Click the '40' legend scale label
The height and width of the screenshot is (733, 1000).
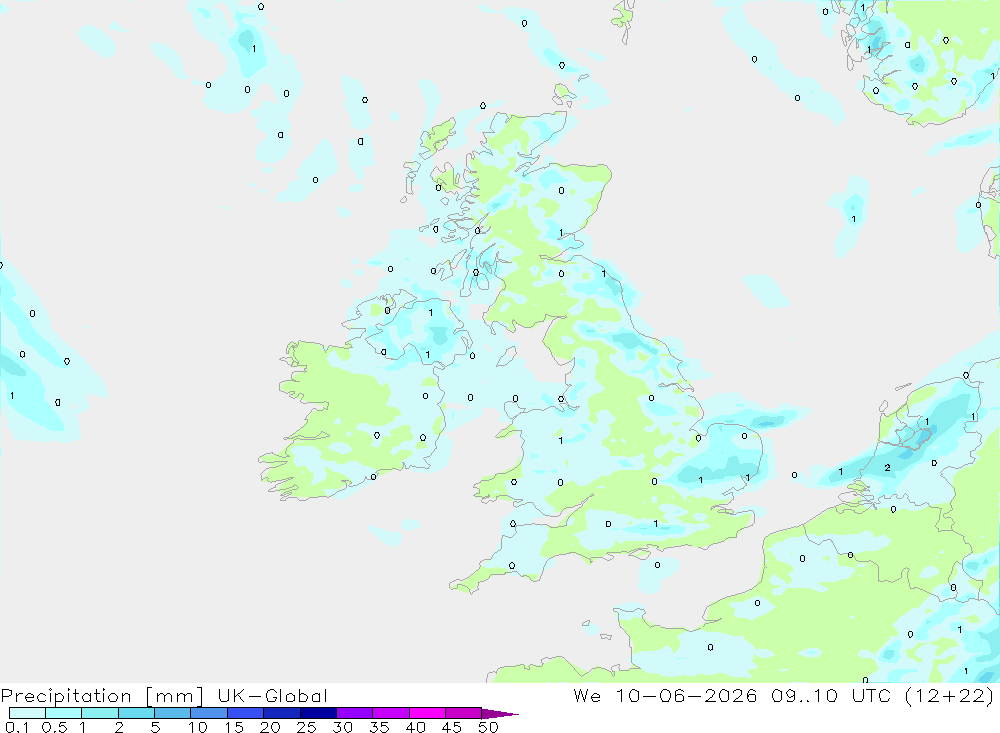click(416, 727)
